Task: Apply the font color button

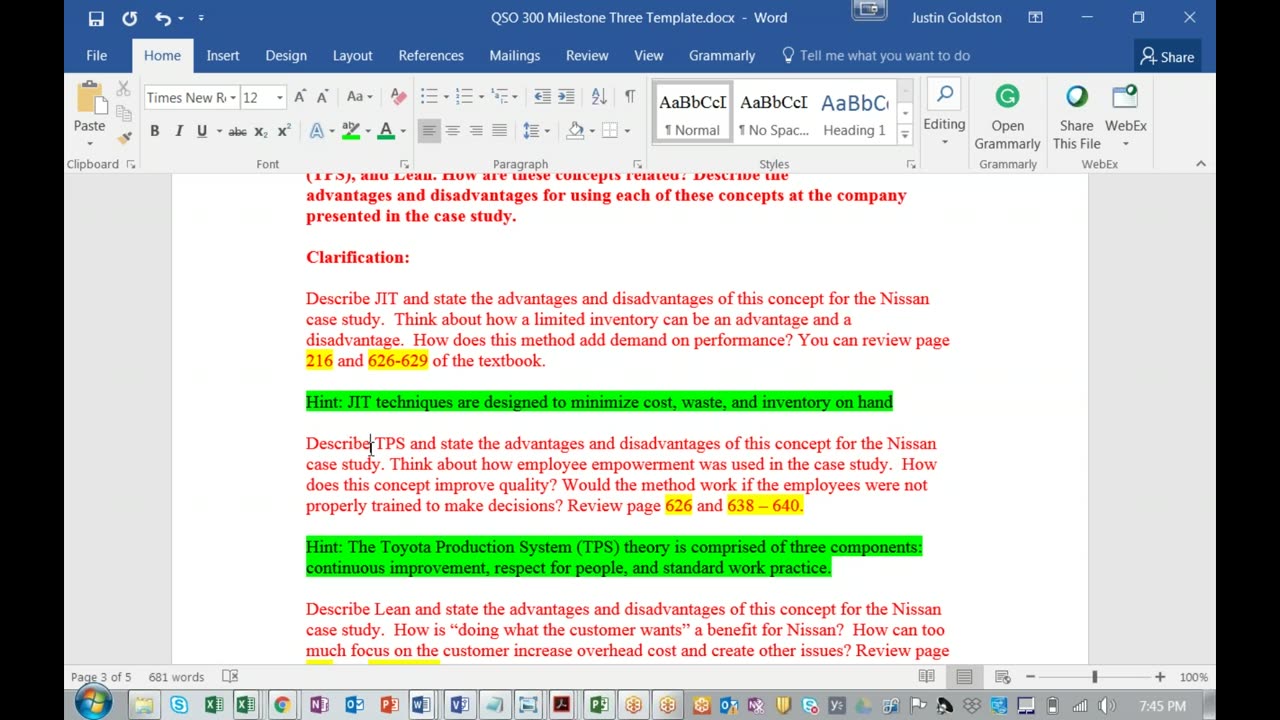Action: (x=385, y=131)
